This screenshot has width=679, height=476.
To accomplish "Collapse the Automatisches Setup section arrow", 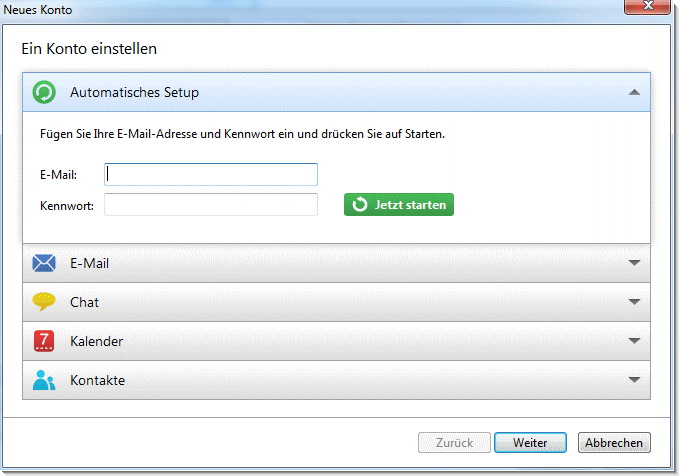I will [x=634, y=92].
